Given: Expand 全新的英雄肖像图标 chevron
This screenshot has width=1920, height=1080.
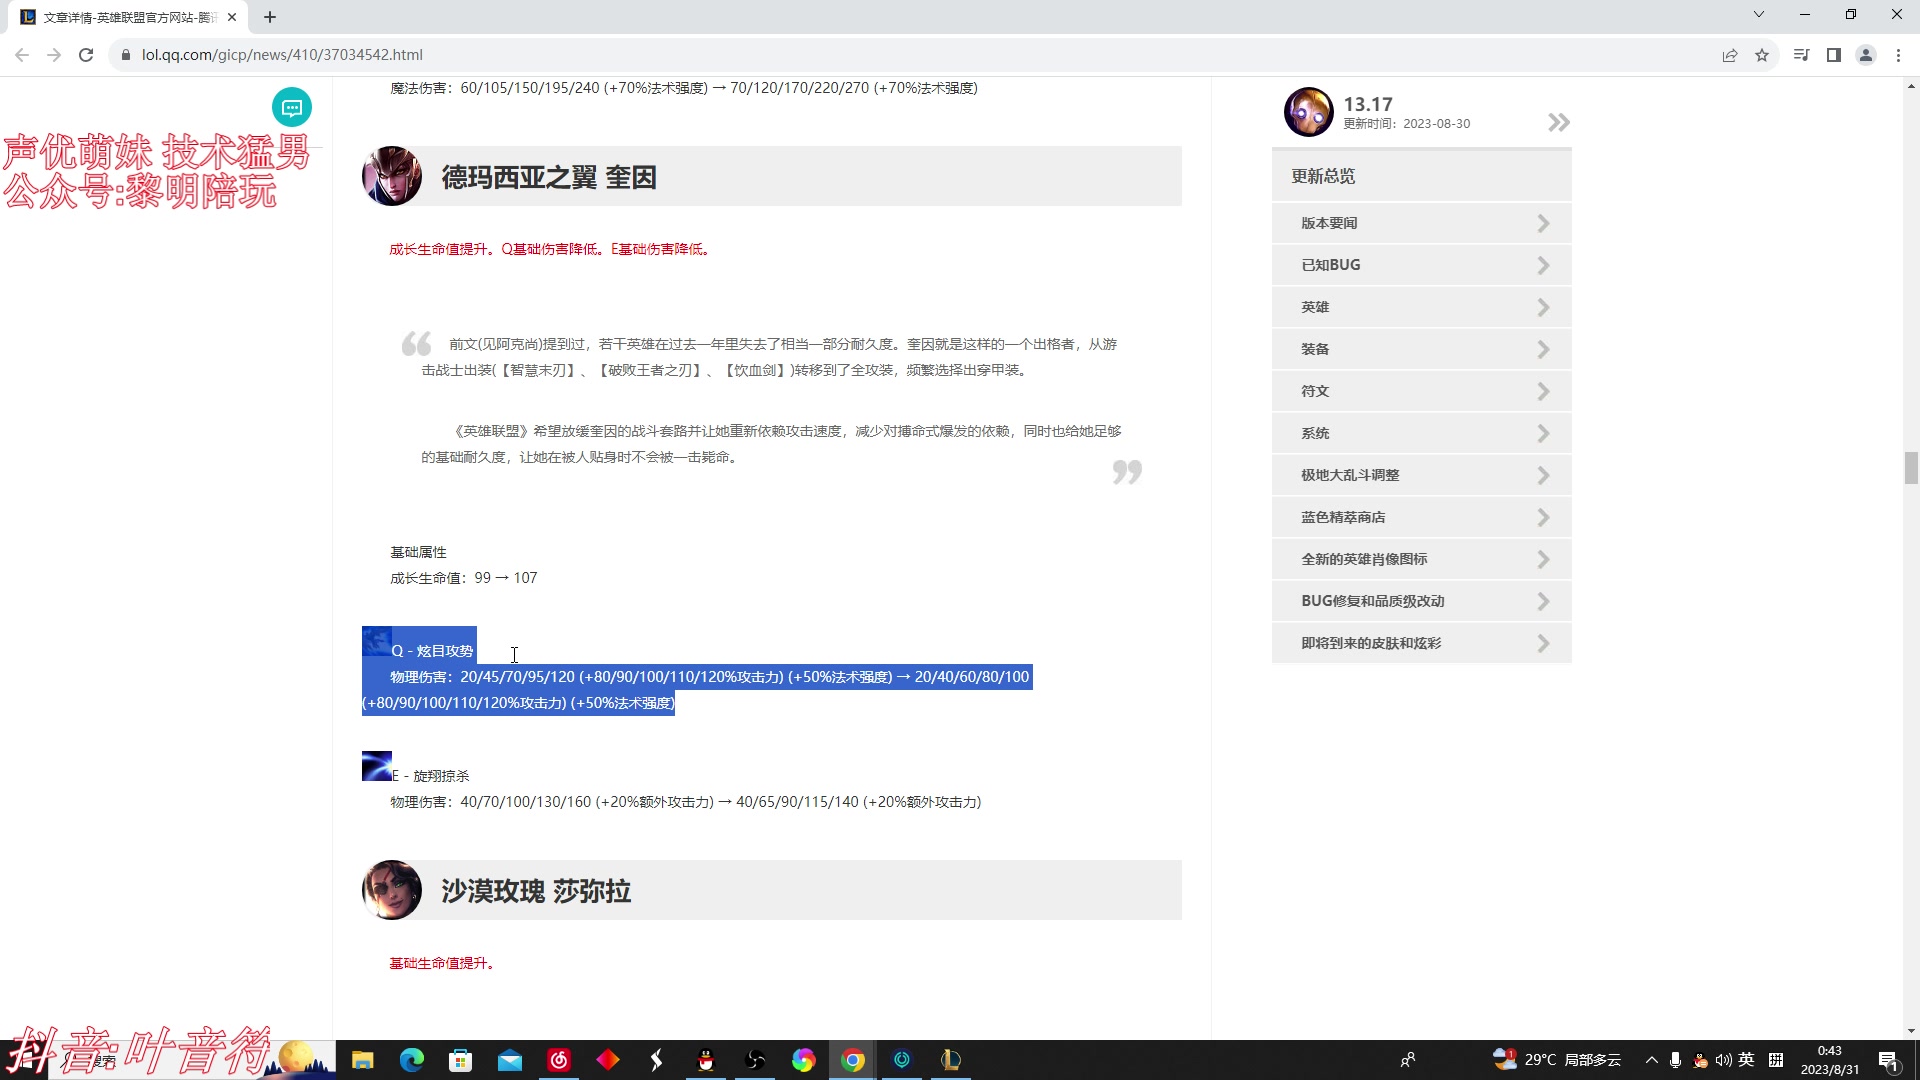Looking at the screenshot, I should pyautogui.click(x=1543, y=559).
